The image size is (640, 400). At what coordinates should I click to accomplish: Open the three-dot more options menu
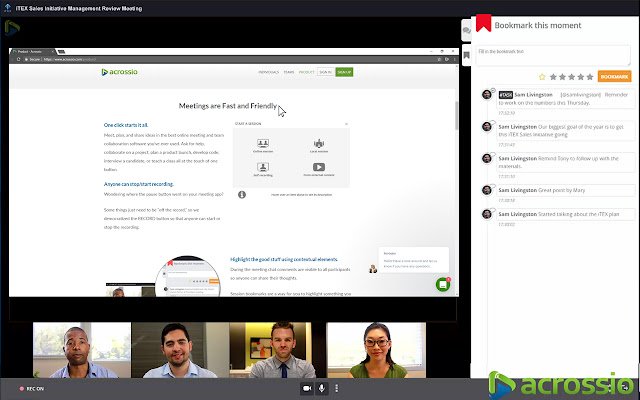pyautogui.click(x=336, y=388)
